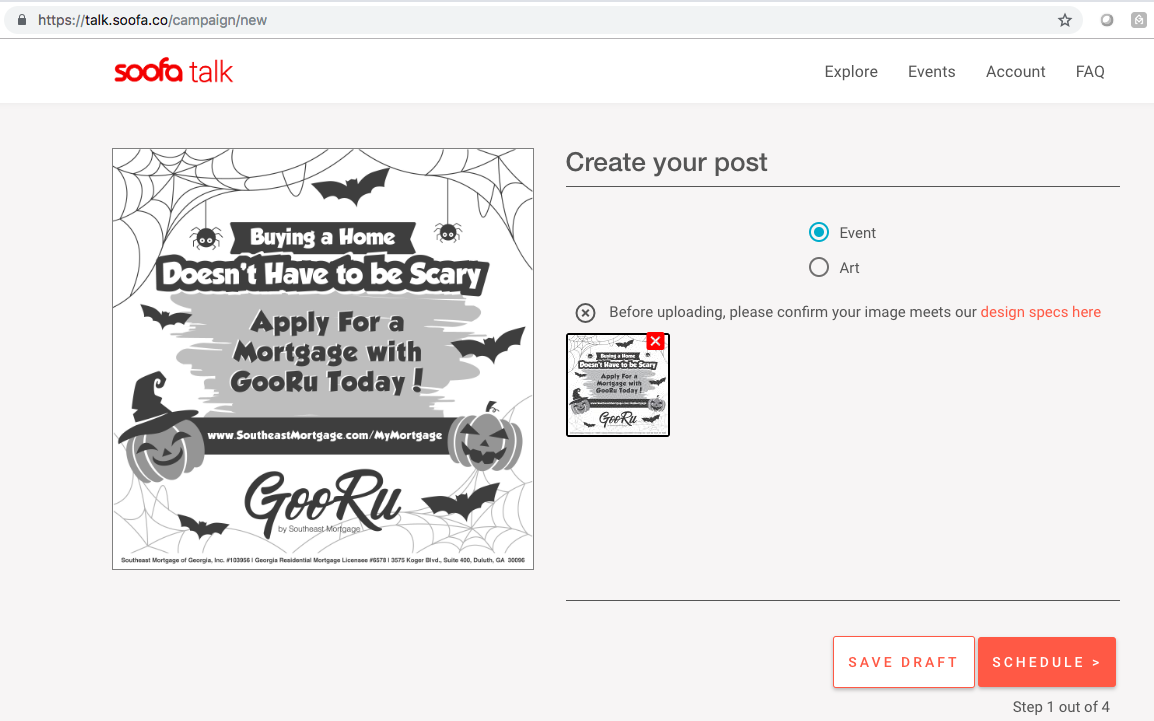The height and width of the screenshot is (721, 1154).
Task: Click the circled X icon beside design specs notice
Action: tap(585, 313)
